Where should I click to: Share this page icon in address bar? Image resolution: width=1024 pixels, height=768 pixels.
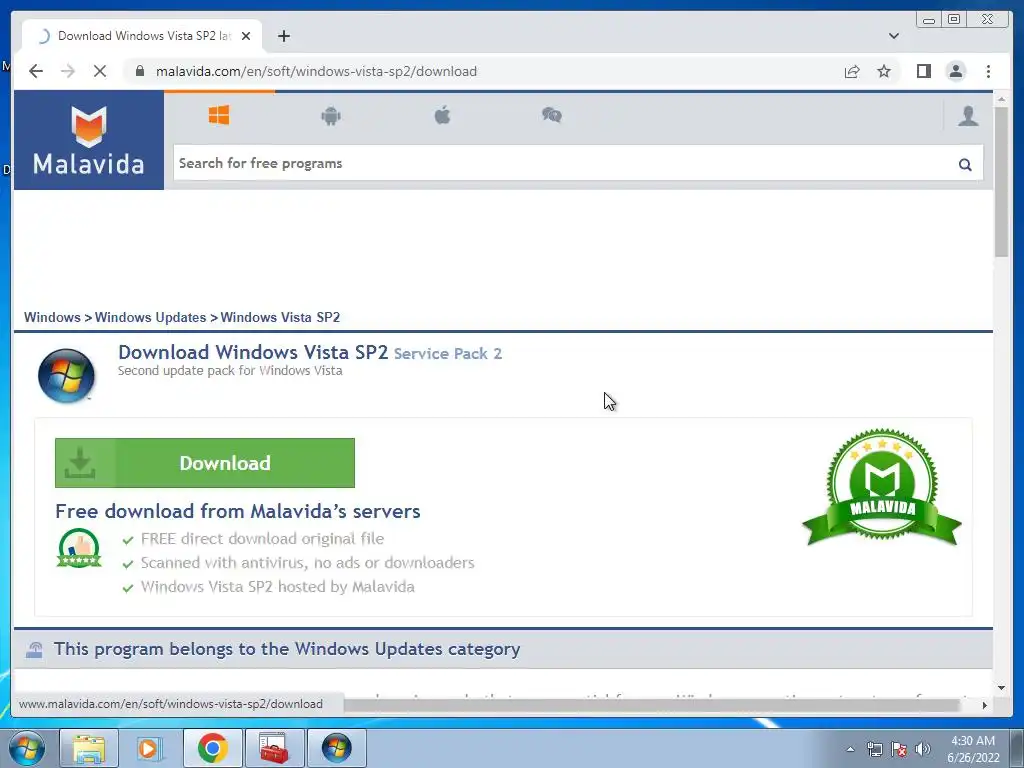[x=852, y=71]
